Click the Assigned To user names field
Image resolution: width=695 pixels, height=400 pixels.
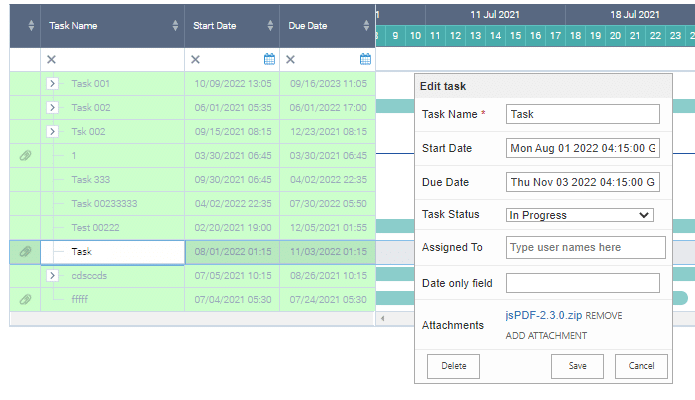click(586, 247)
